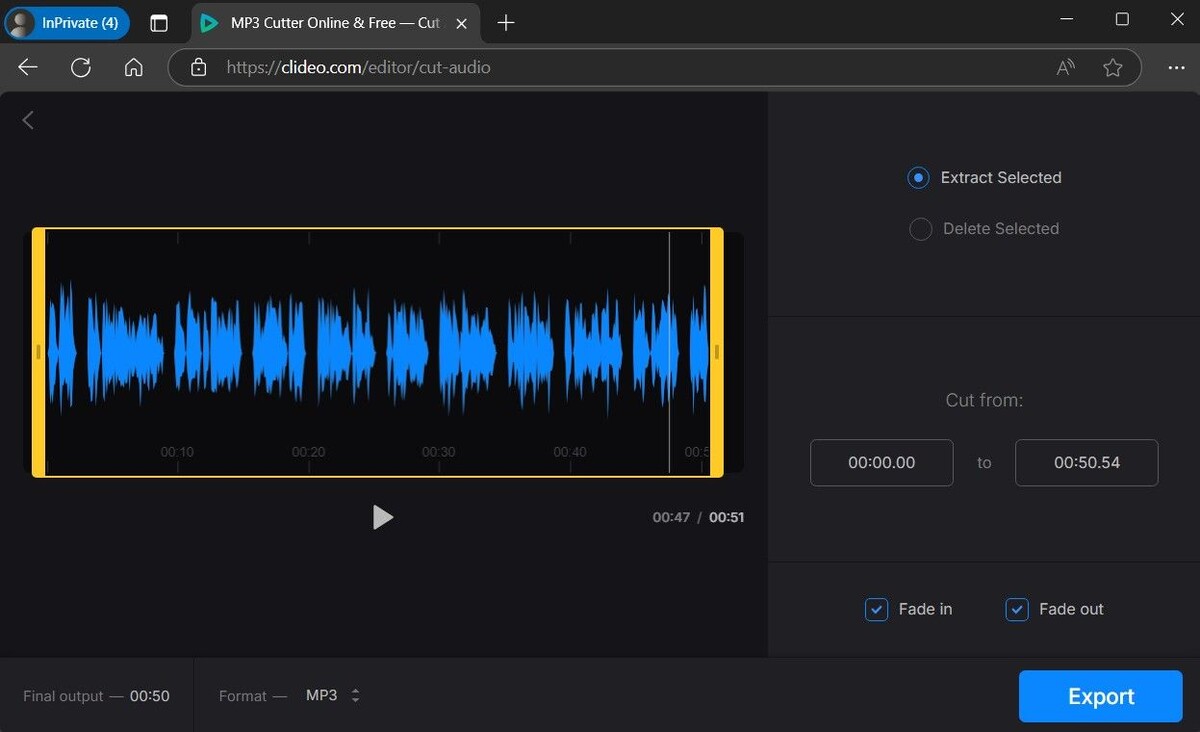1200x732 pixels.
Task: Open the MP3 format dropdown
Action: pyautogui.click(x=333, y=695)
